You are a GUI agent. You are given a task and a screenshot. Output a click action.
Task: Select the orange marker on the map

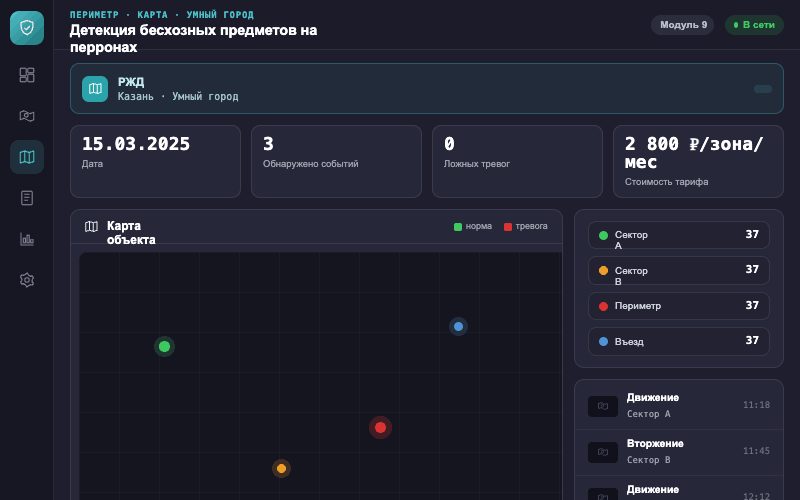coord(281,468)
